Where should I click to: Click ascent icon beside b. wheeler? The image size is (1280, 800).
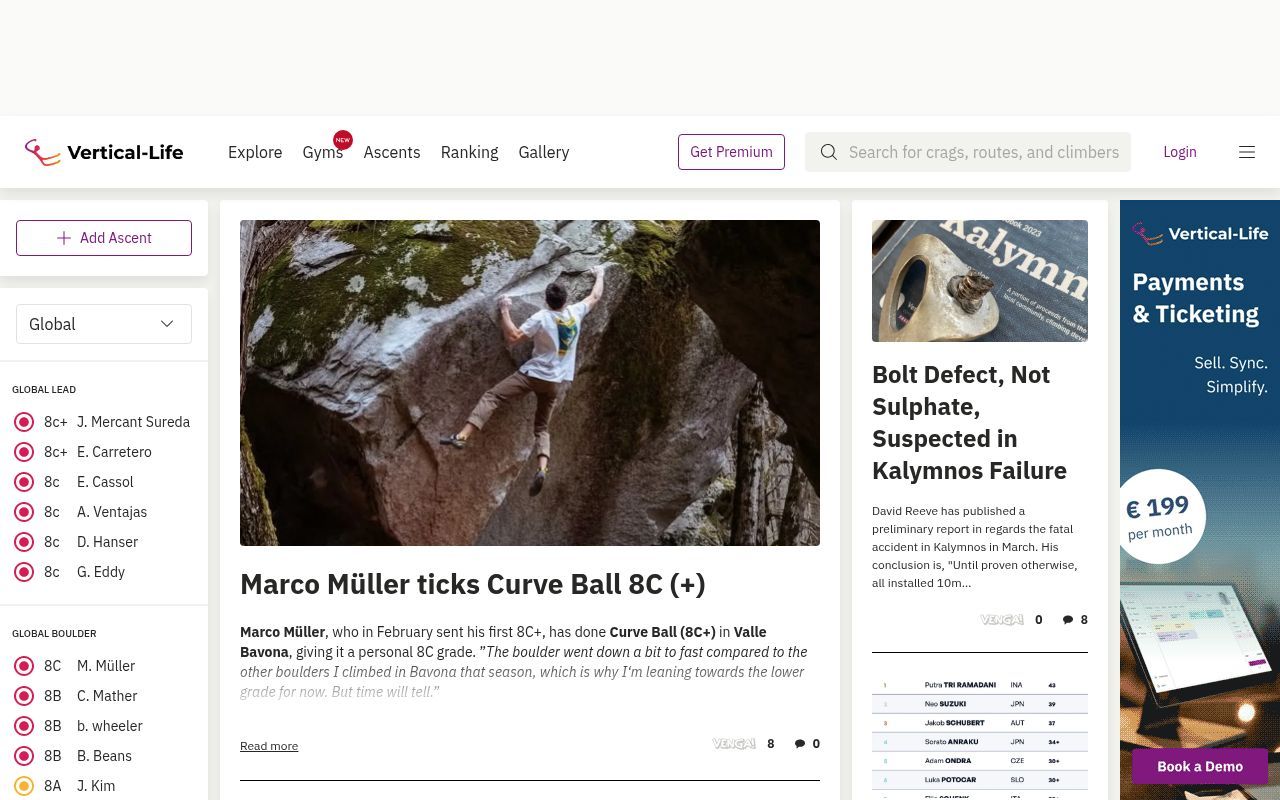coord(24,726)
